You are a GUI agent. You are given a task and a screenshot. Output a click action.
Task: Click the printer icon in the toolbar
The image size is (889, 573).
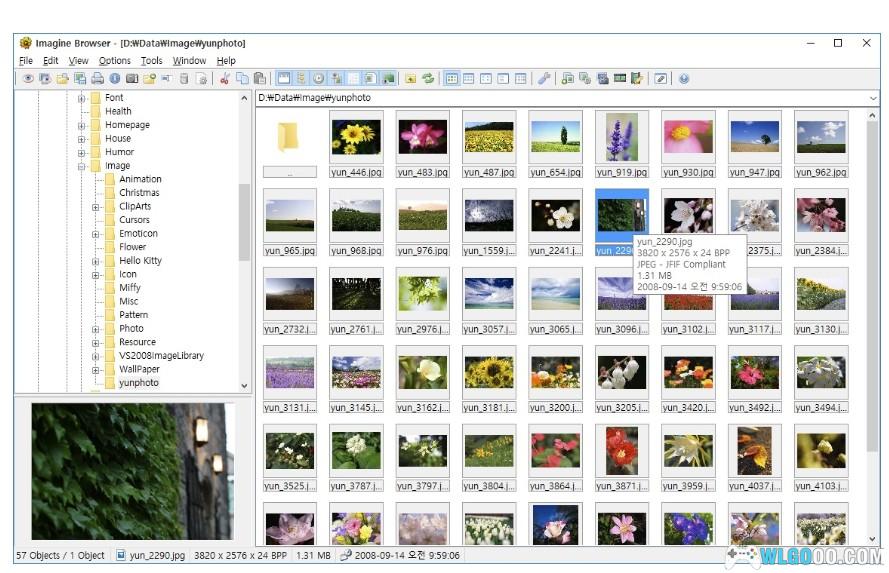97,78
